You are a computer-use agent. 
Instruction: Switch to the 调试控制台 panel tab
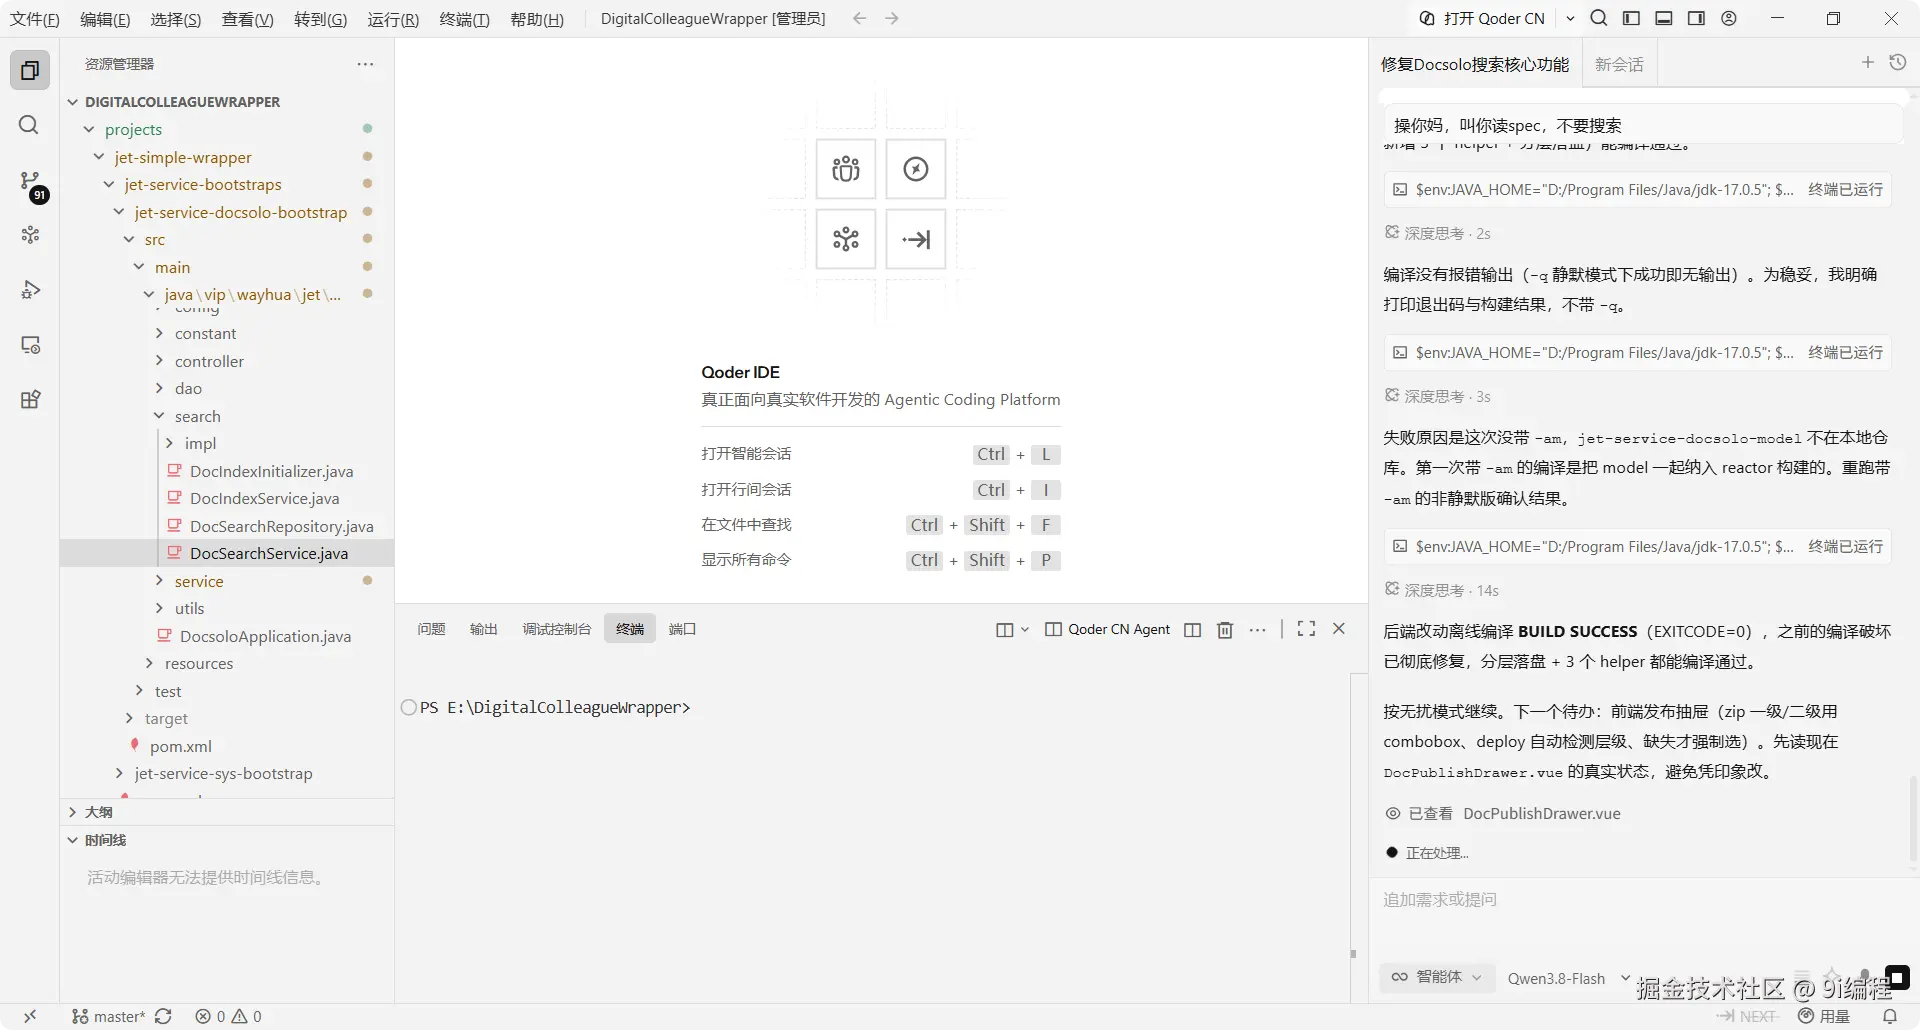(556, 629)
